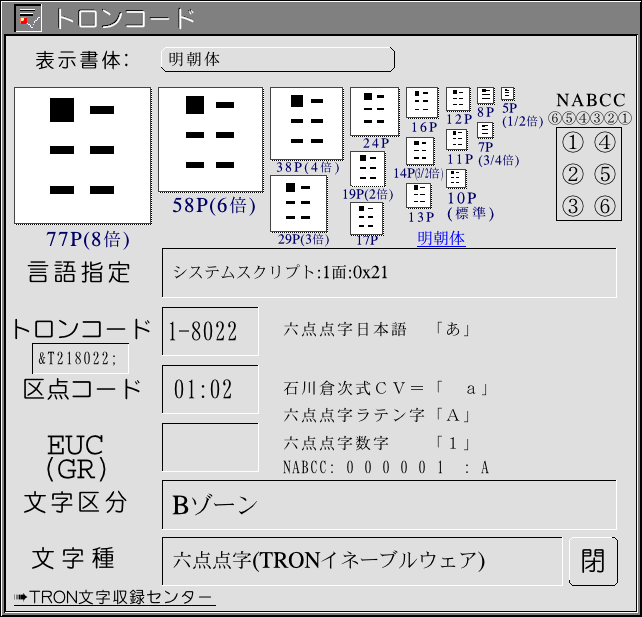Open the TRON文字収録センター link

click(114, 597)
